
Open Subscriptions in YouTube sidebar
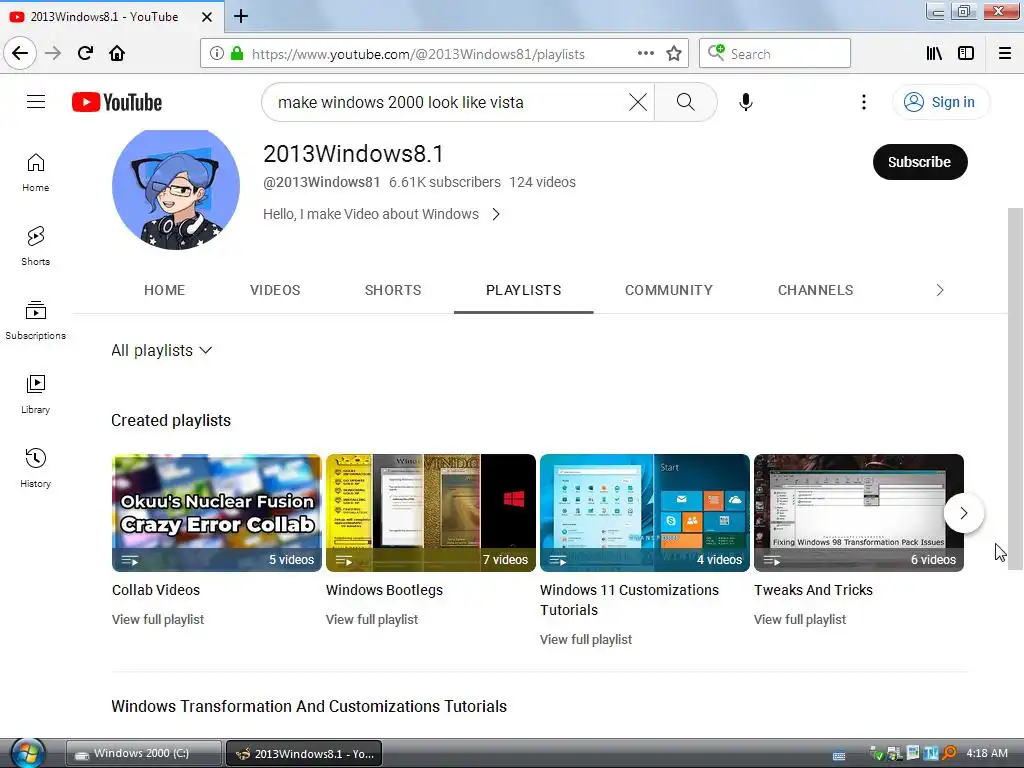point(35,320)
